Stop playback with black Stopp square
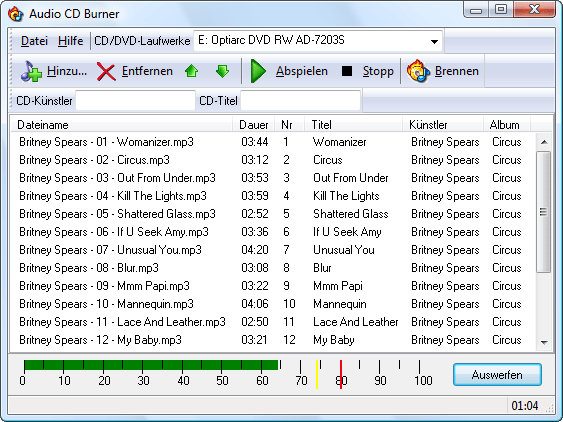Image resolution: width=563 pixels, height=422 pixels. pyautogui.click(x=346, y=71)
